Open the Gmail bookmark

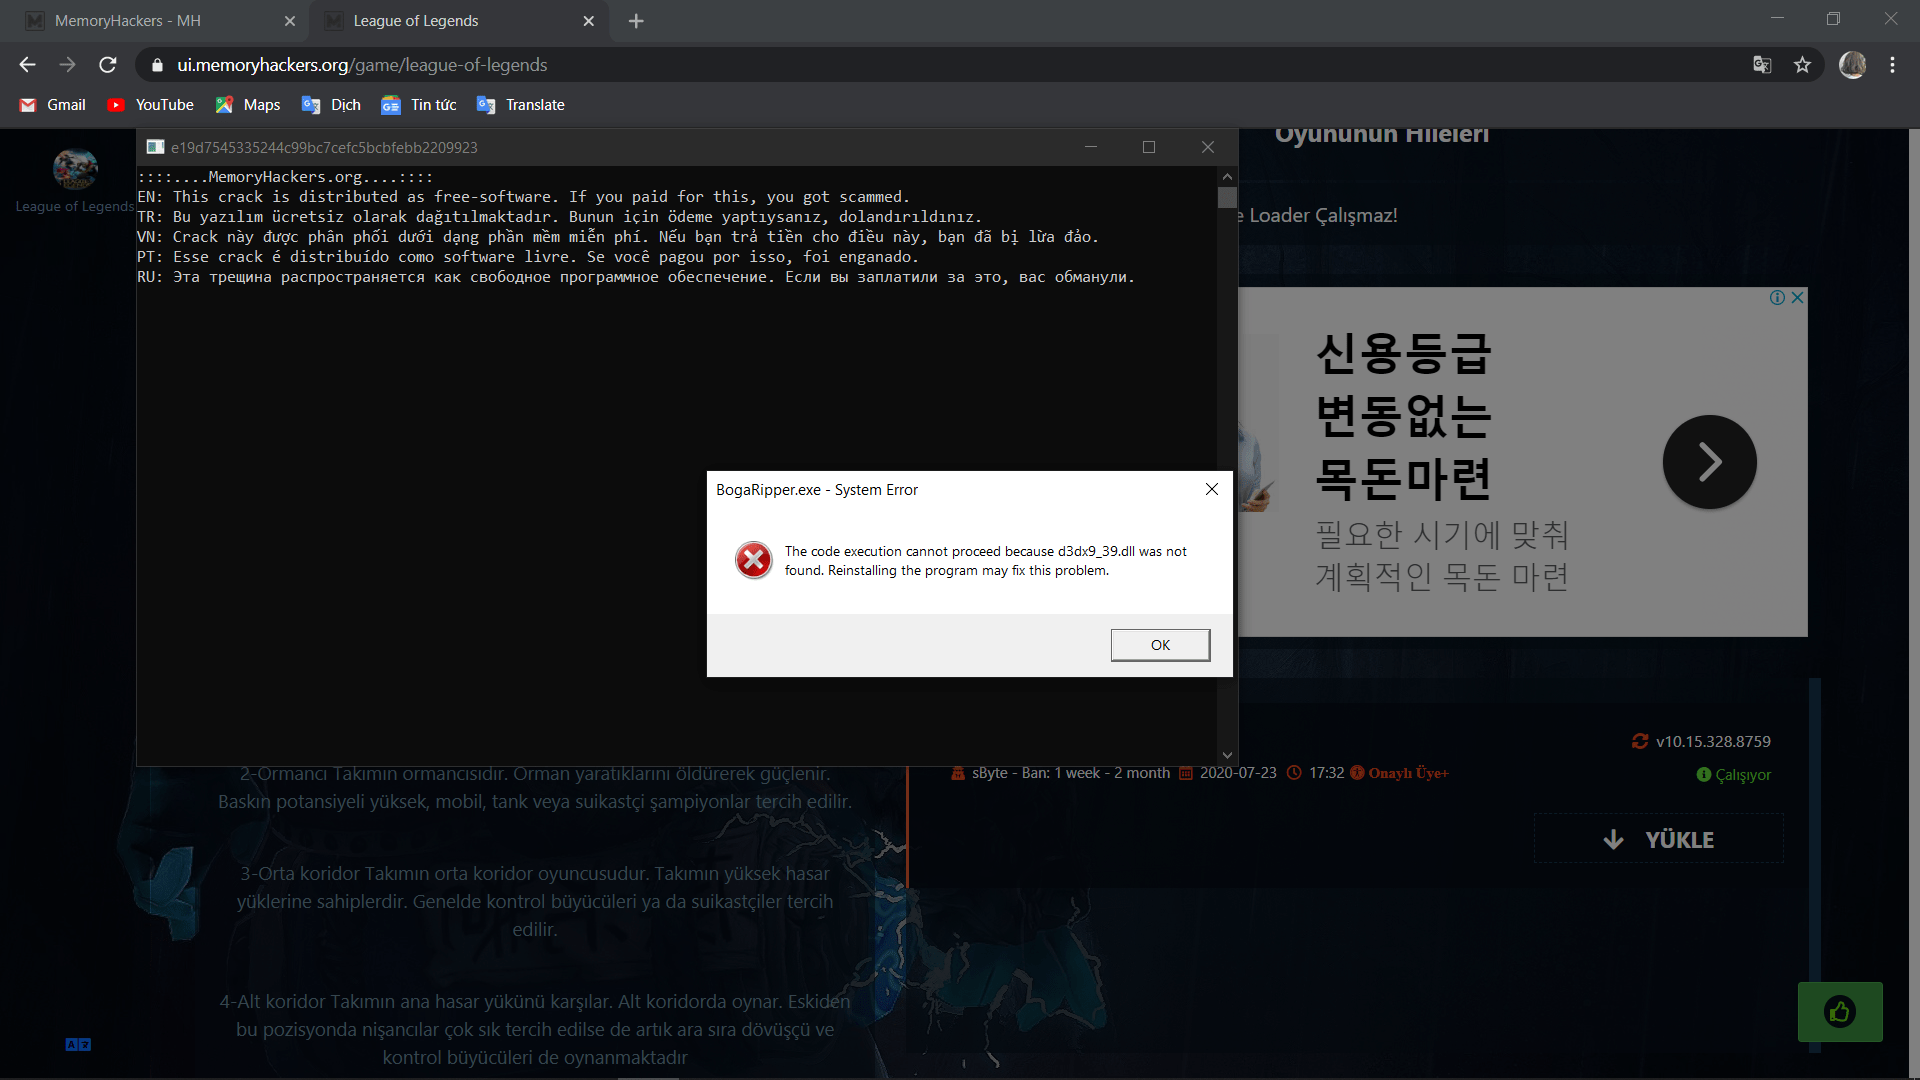(54, 105)
